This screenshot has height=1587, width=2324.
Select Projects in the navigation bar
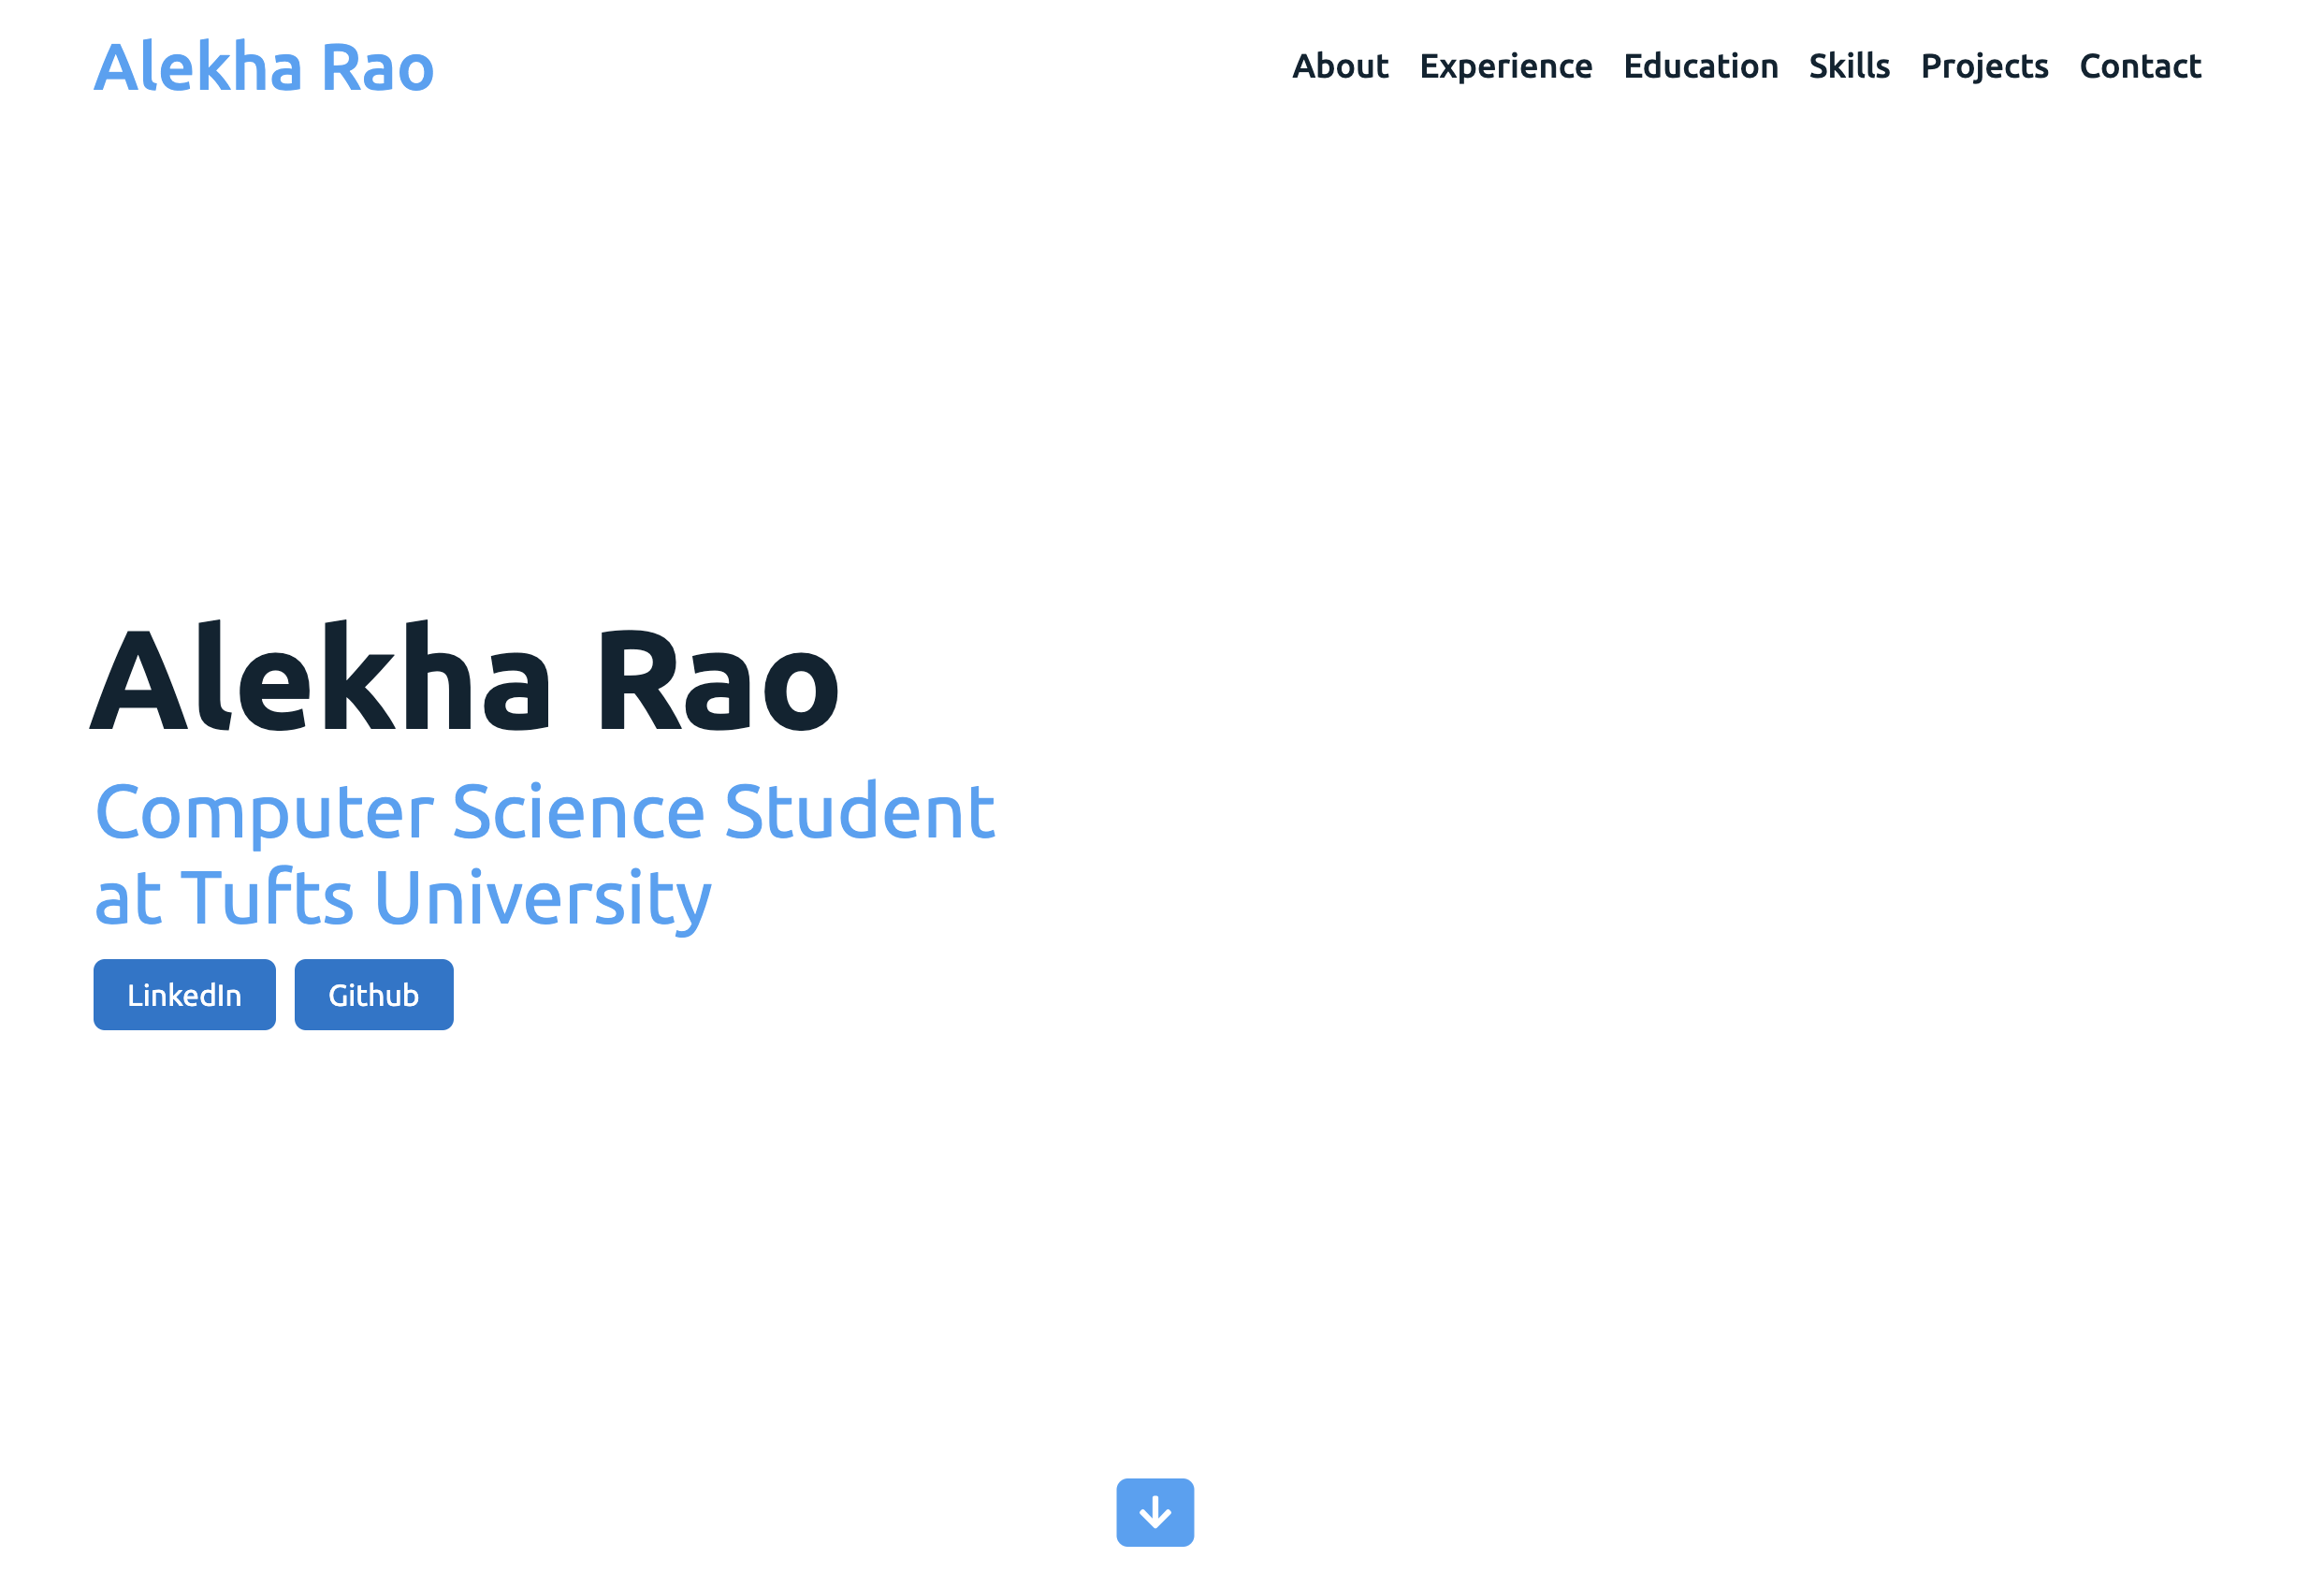click(1984, 66)
